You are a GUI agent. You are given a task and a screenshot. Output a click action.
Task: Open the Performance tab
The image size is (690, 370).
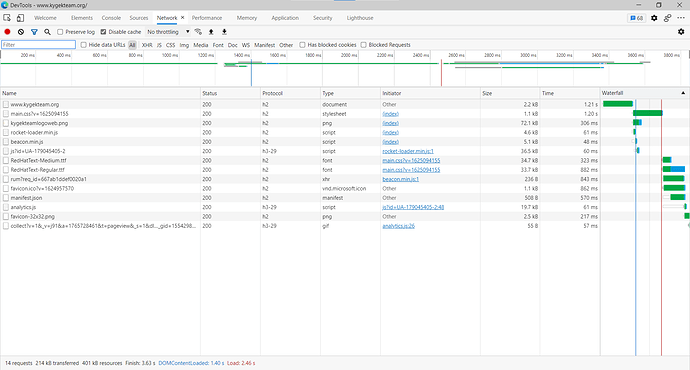(x=207, y=18)
